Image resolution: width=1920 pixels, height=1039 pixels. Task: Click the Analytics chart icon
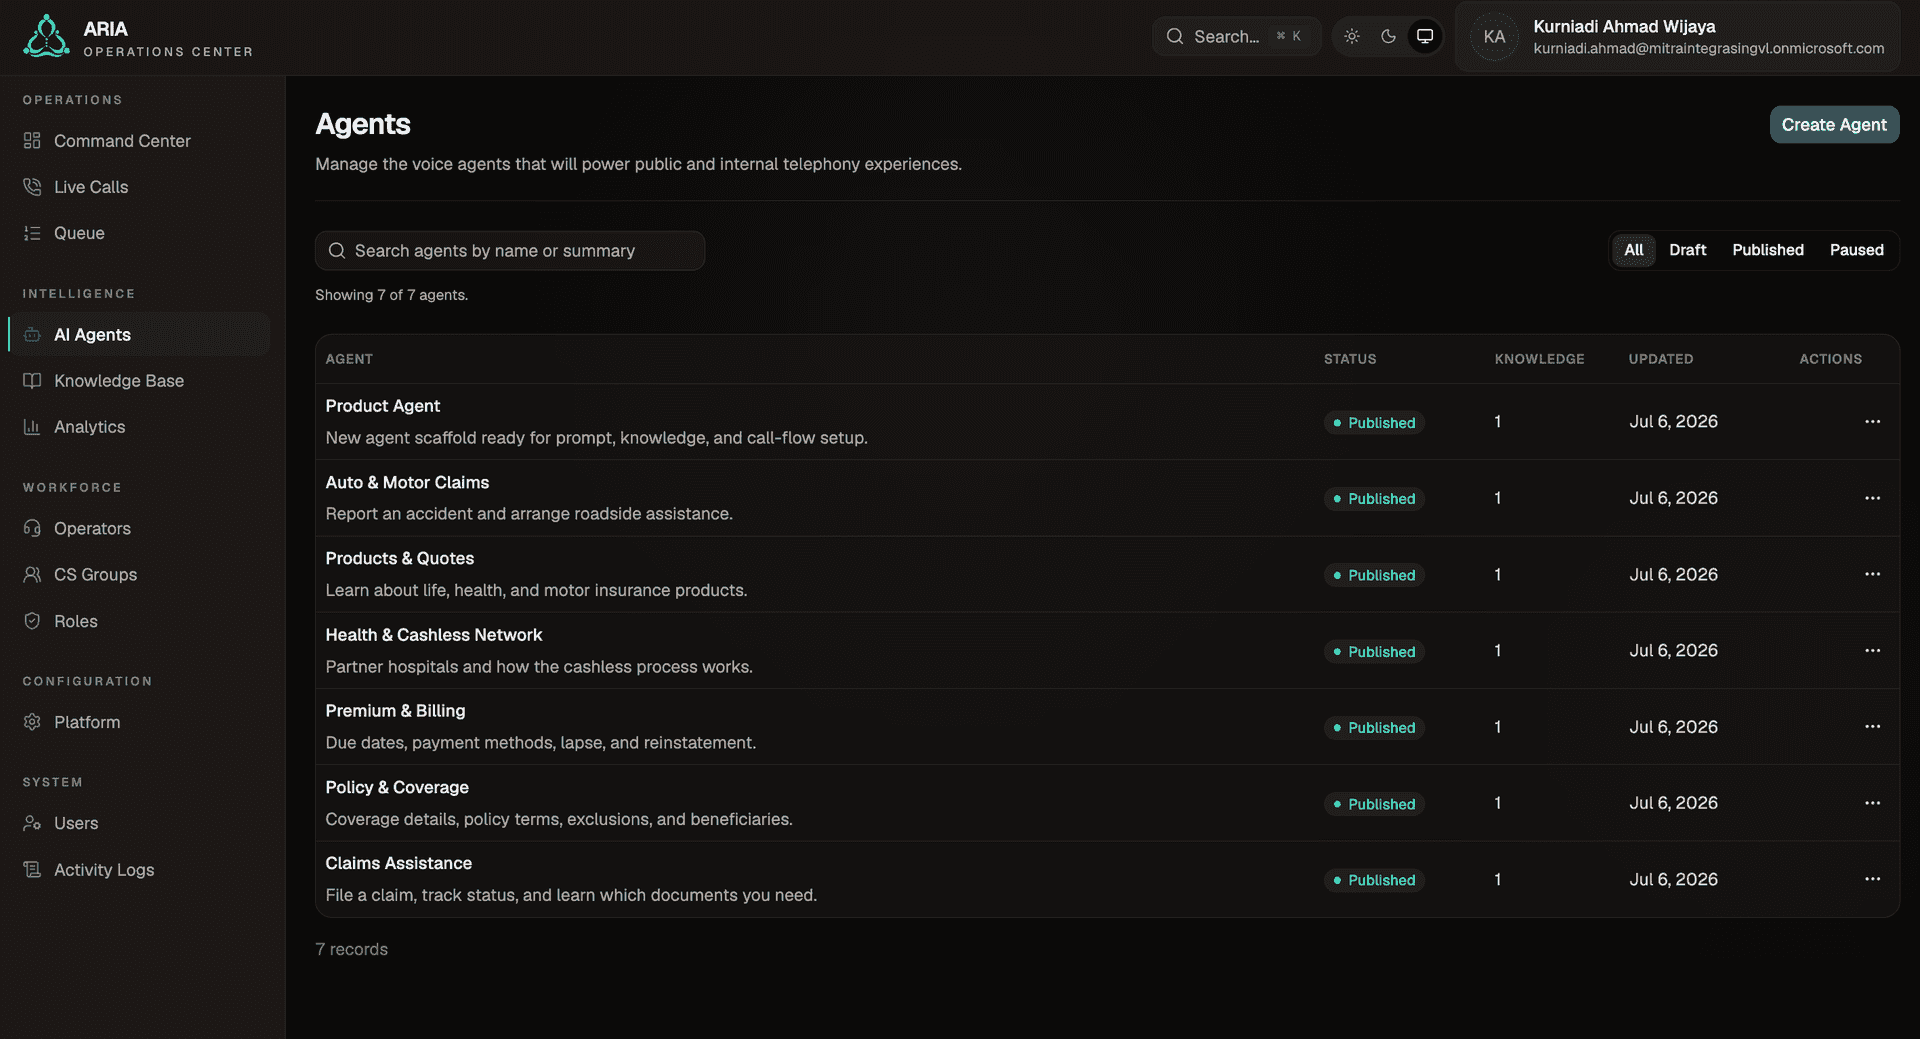tap(32, 427)
